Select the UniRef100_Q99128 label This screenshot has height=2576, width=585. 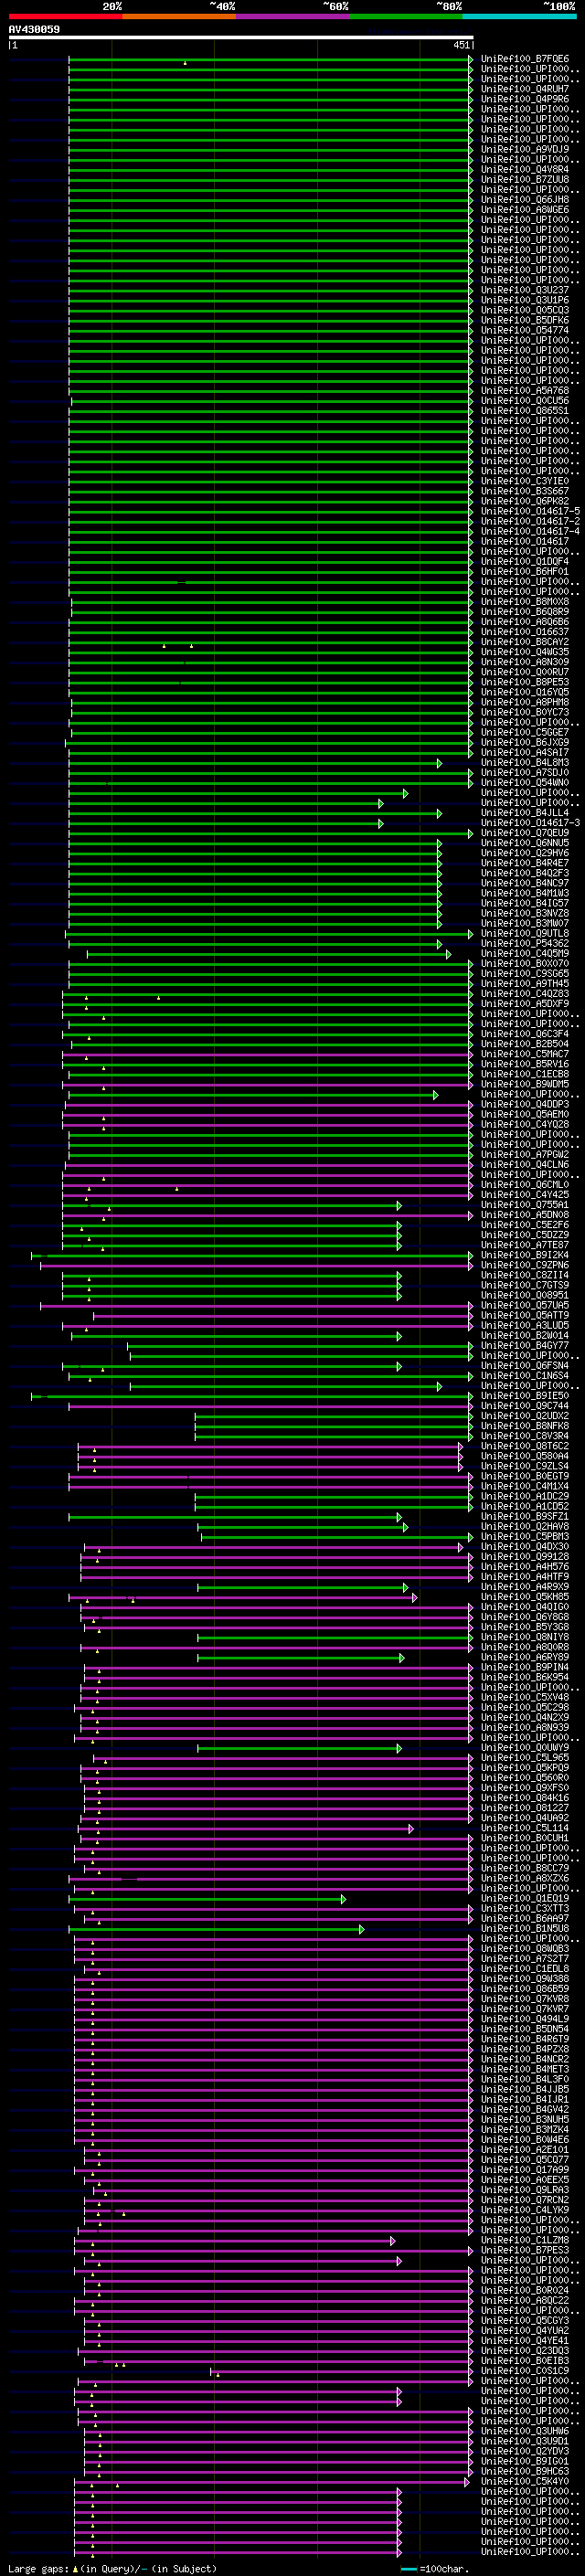pyautogui.click(x=525, y=1556)
